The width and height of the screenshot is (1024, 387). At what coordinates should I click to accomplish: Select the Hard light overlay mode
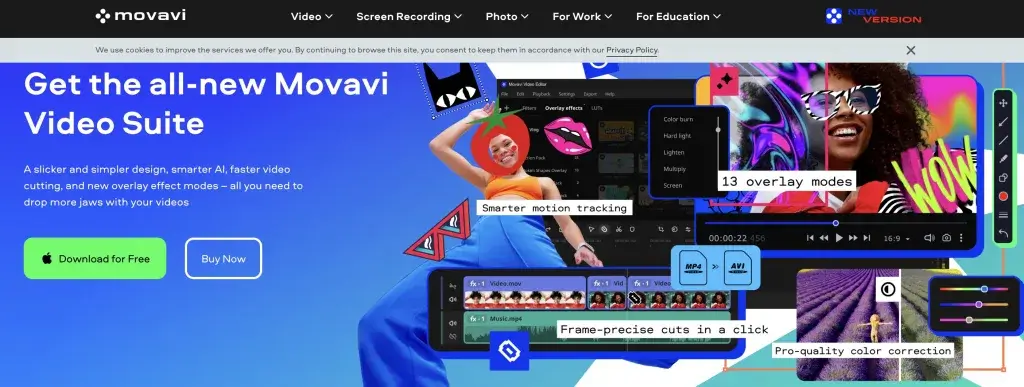[677, 136]
